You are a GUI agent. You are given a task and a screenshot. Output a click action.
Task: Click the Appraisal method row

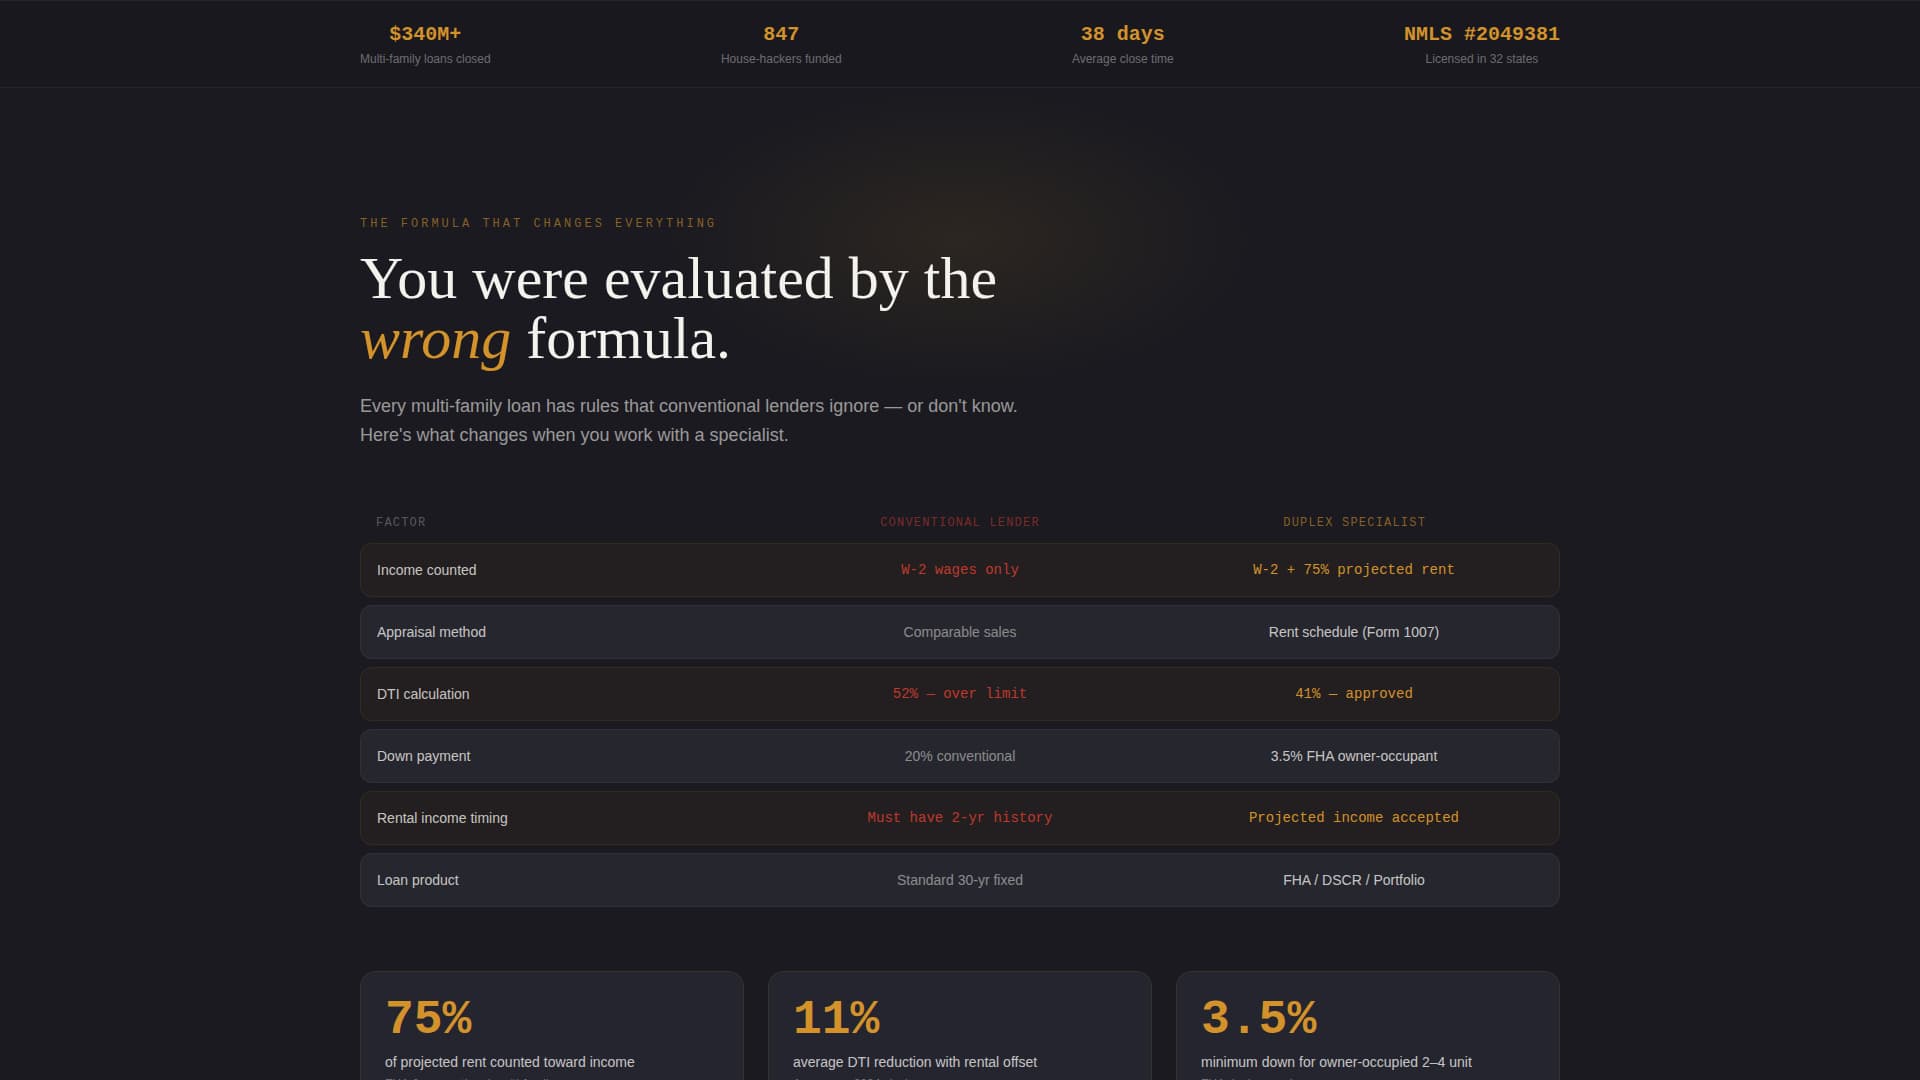959,632
